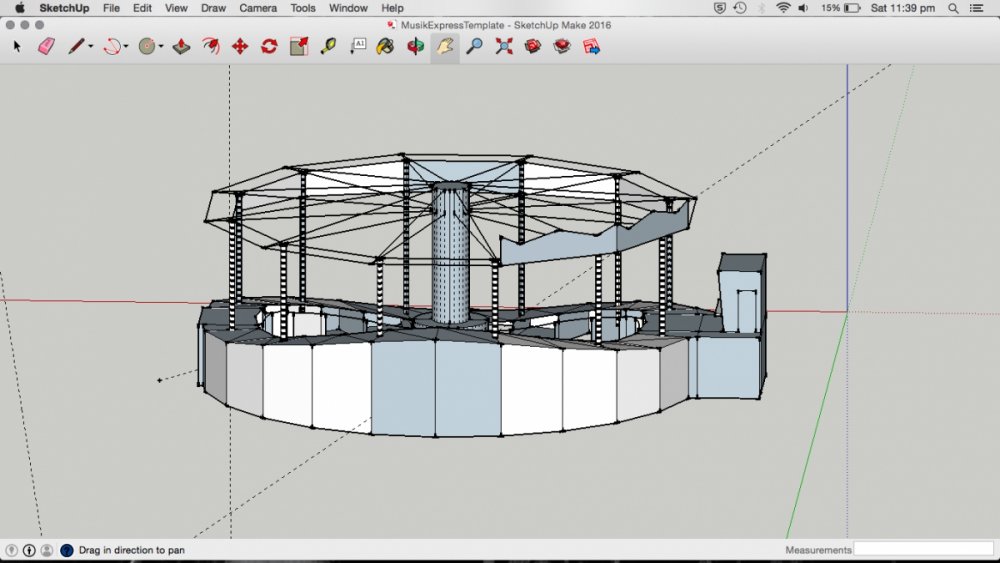Image resolution: width=1000 pixels, height=563 pixels.
Task: Activate the Tape Measure tool
Action: [x=327, y=46]
